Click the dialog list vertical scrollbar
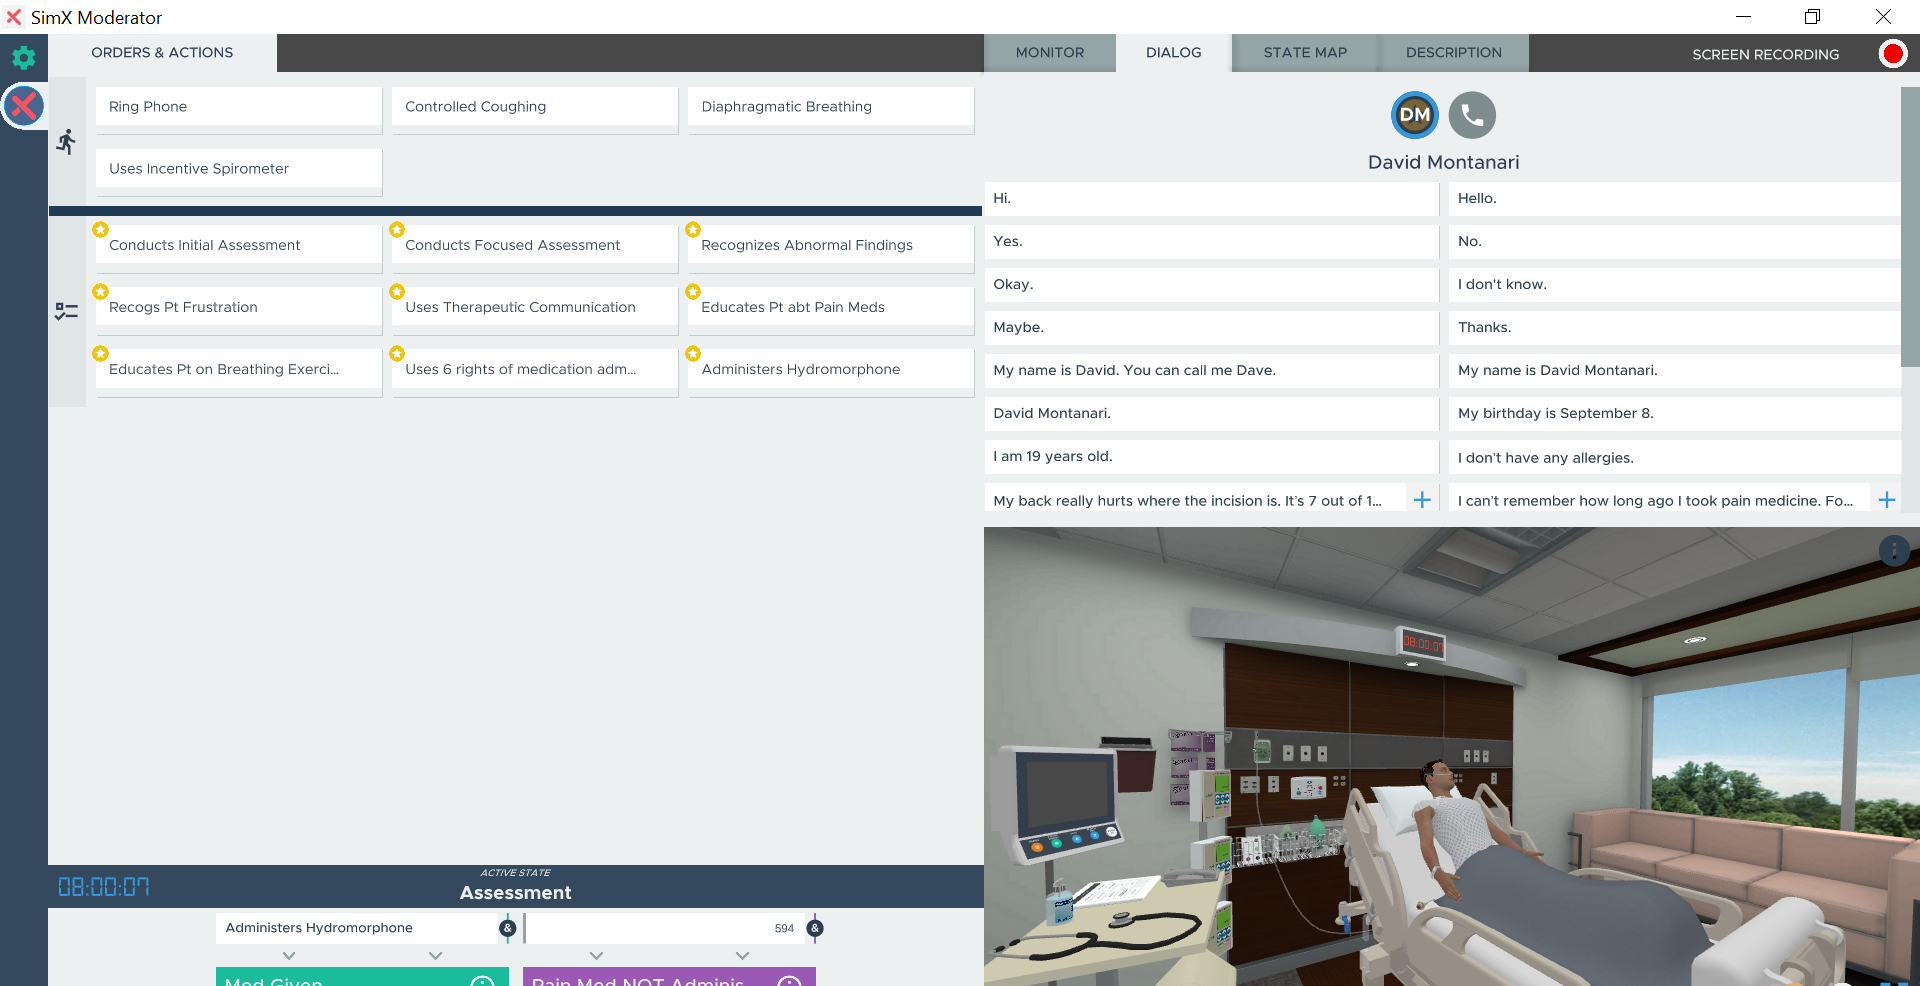The height and width of the screenshot is (986, 1920). pos(1909,230)
